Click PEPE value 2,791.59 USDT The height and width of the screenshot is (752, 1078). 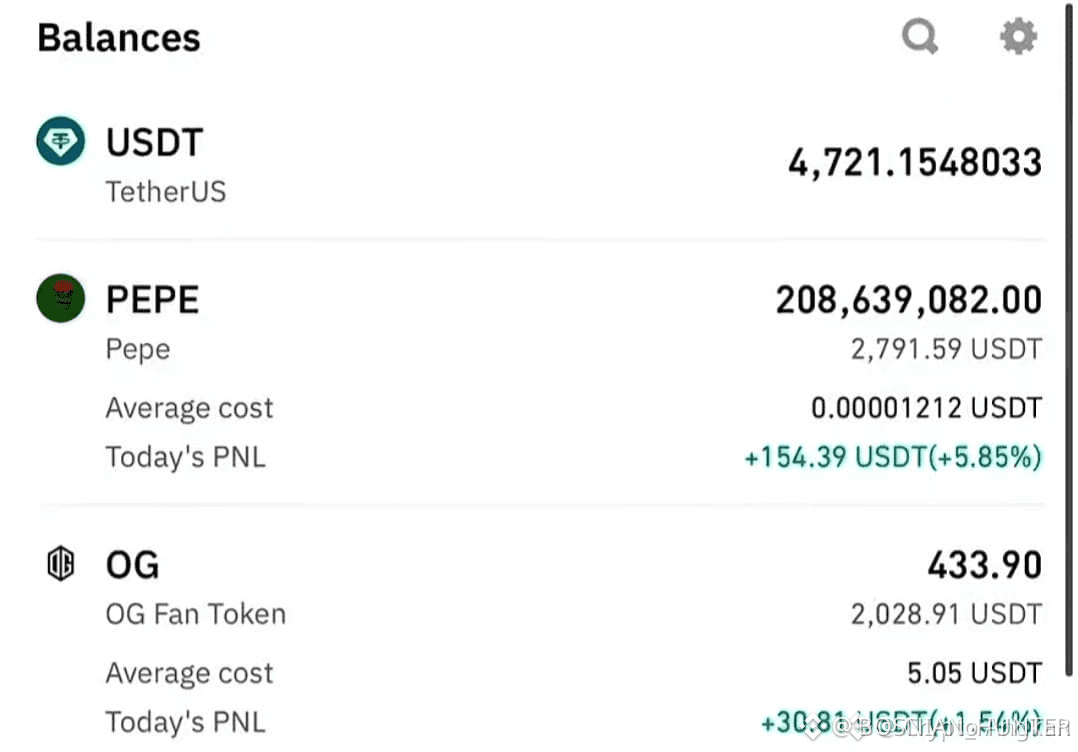946,349
